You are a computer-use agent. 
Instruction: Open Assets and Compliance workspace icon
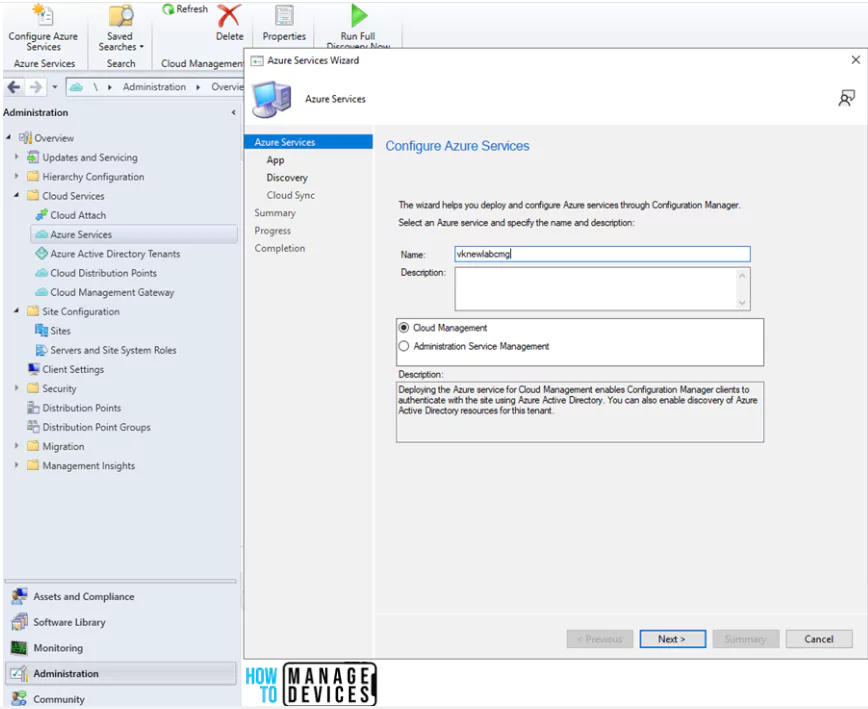pos(19,596)
